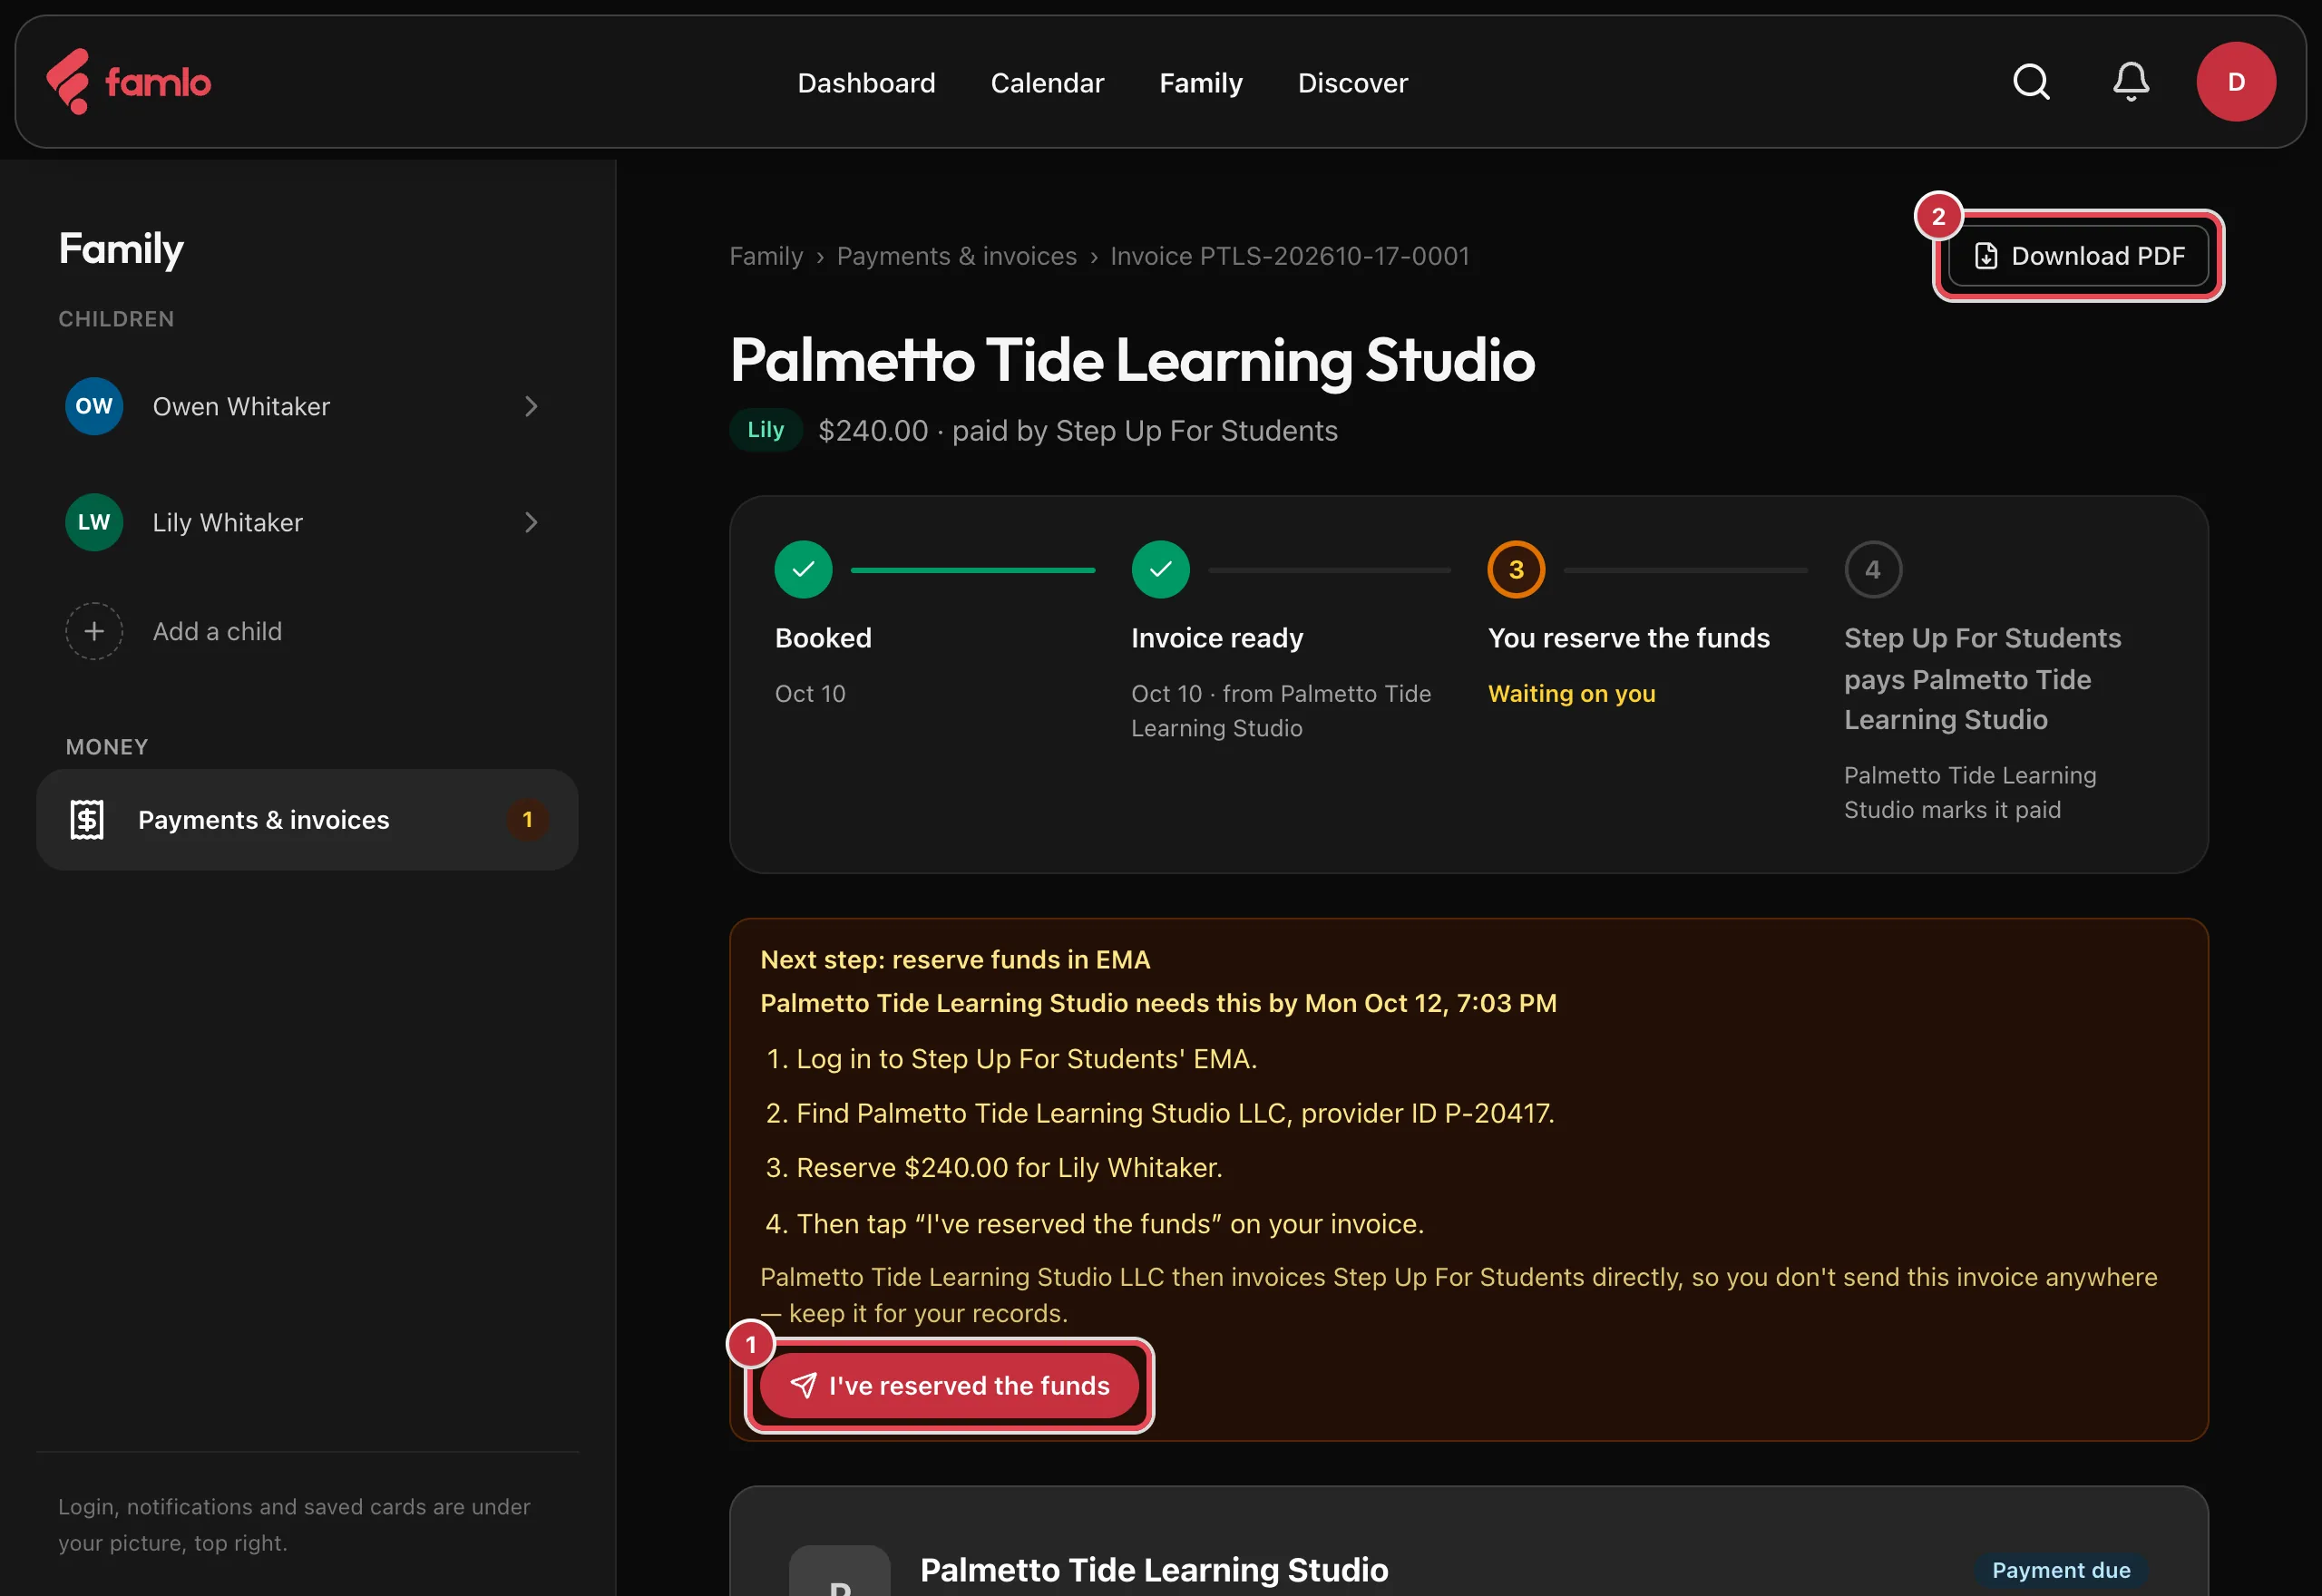This screenshot has height=1596, width=2322.
Task: Switch to the Calendar tab
Action: click(1047, 83)
